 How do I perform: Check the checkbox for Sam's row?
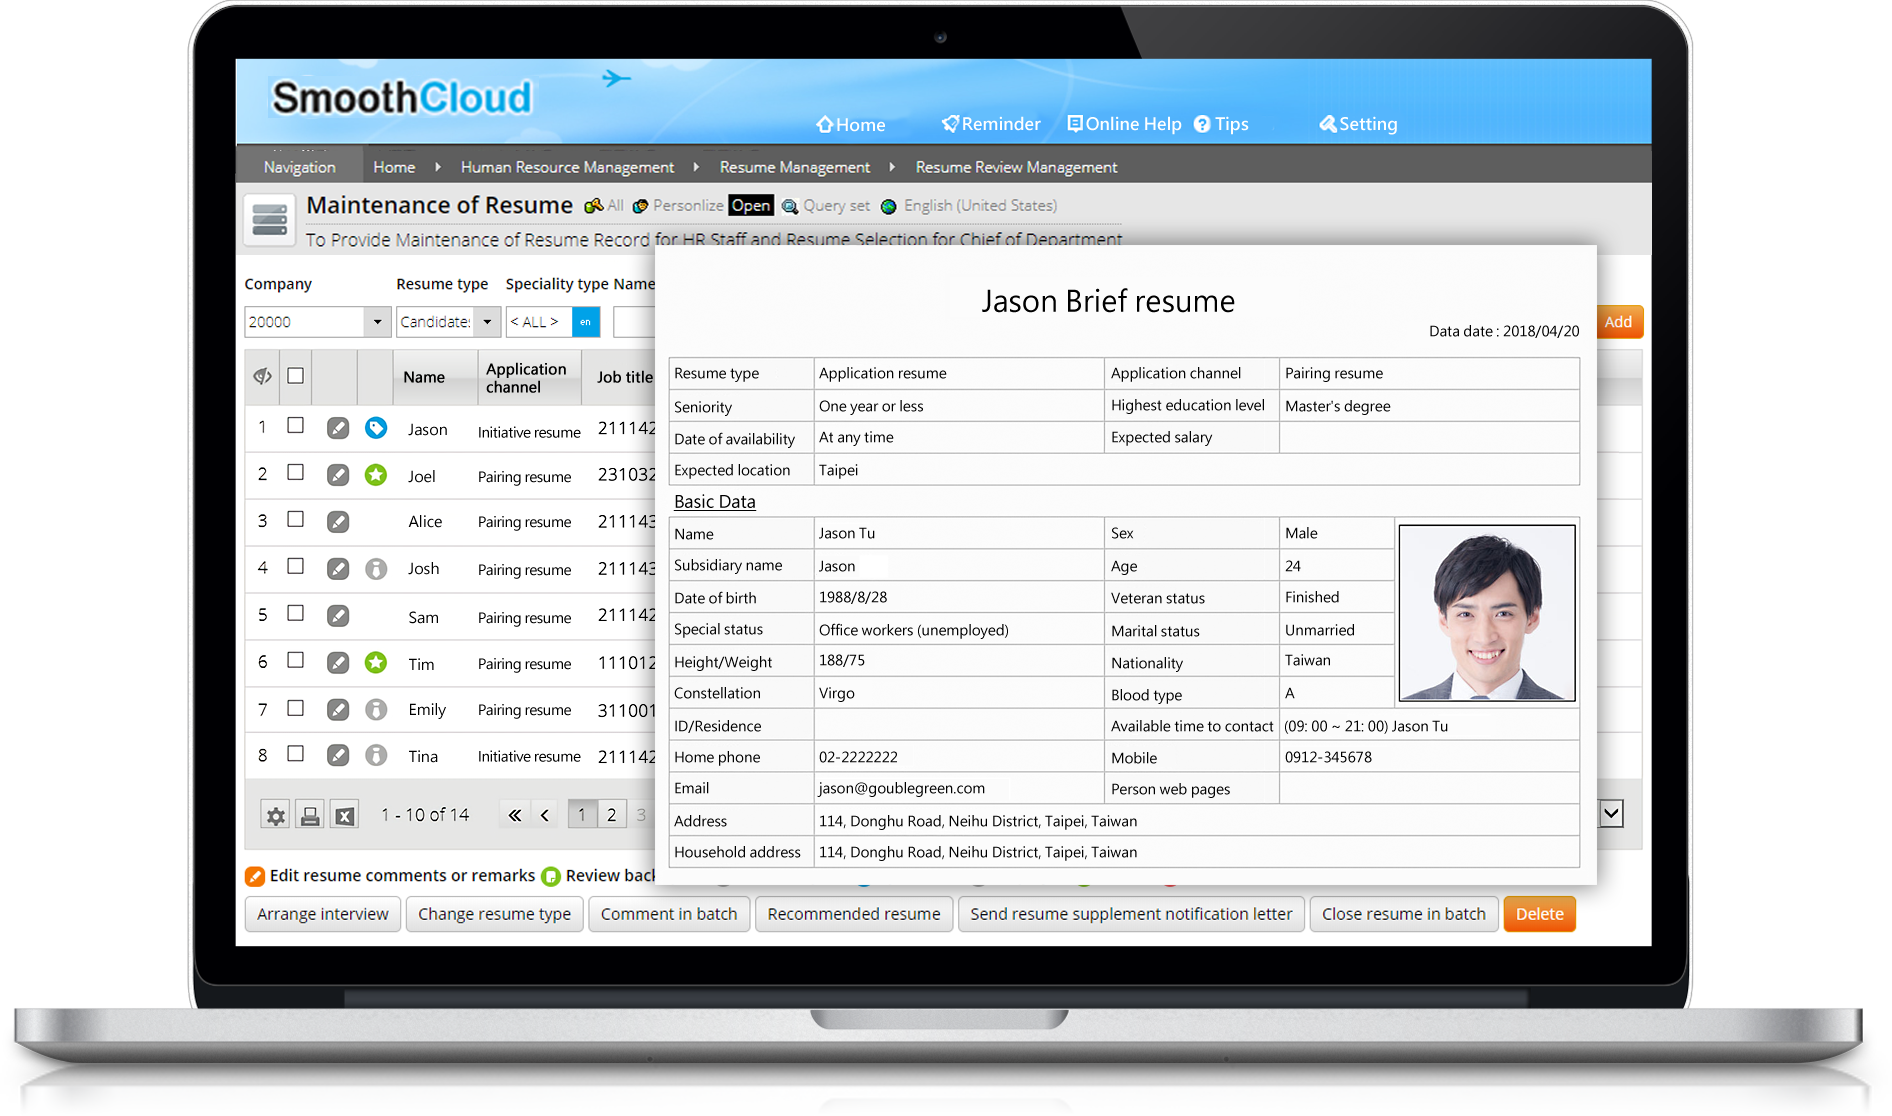295,613
